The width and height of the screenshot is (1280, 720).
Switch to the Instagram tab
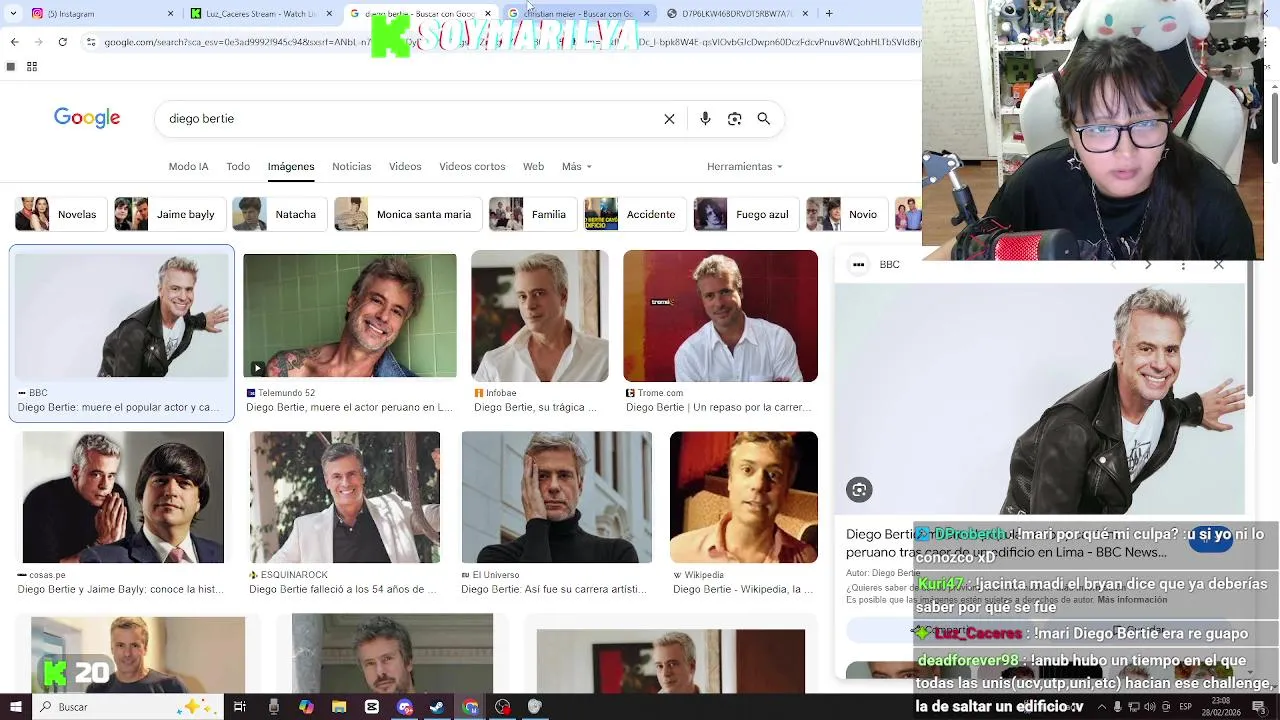pyautogui.click(x=100, y=13)
